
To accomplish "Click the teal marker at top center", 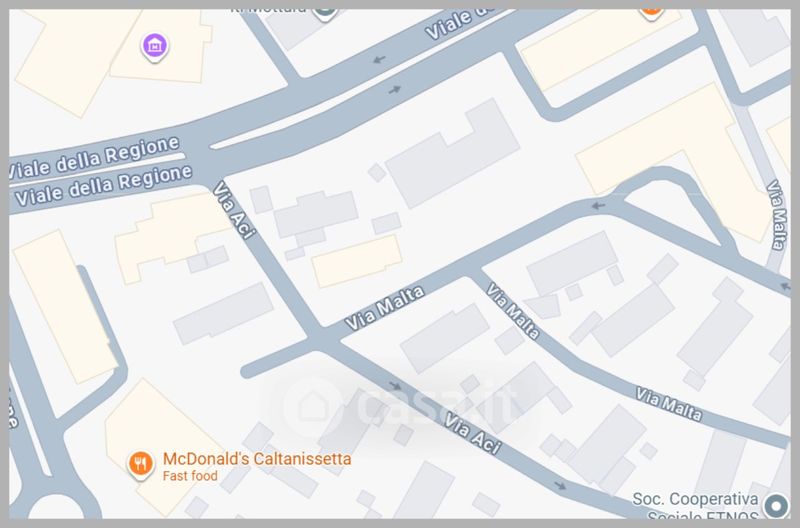I will point(326,14).
